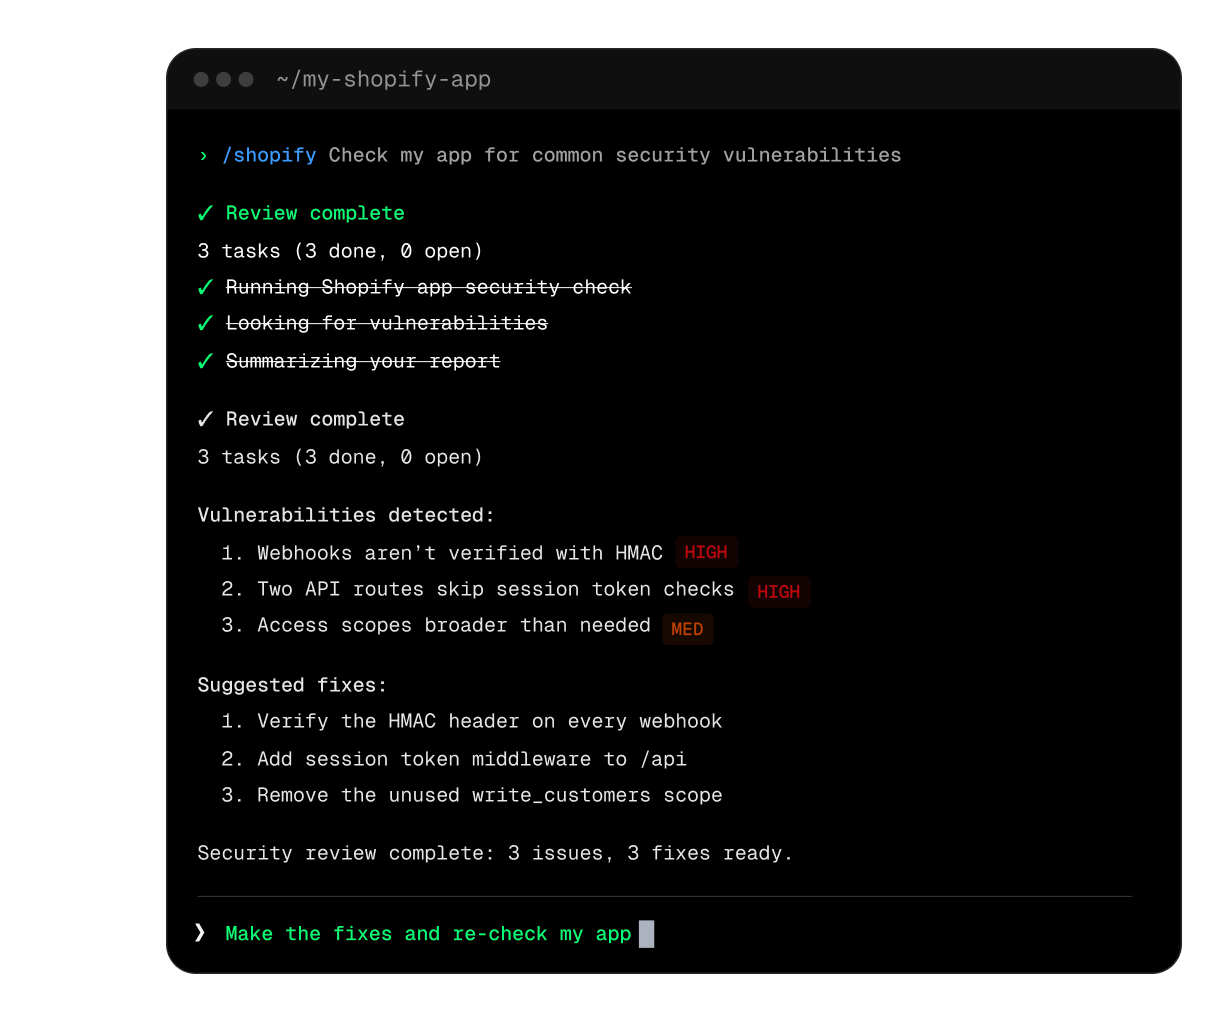Click the /shopify slash command
The image size is (1230, 1022).
point(269,155)
